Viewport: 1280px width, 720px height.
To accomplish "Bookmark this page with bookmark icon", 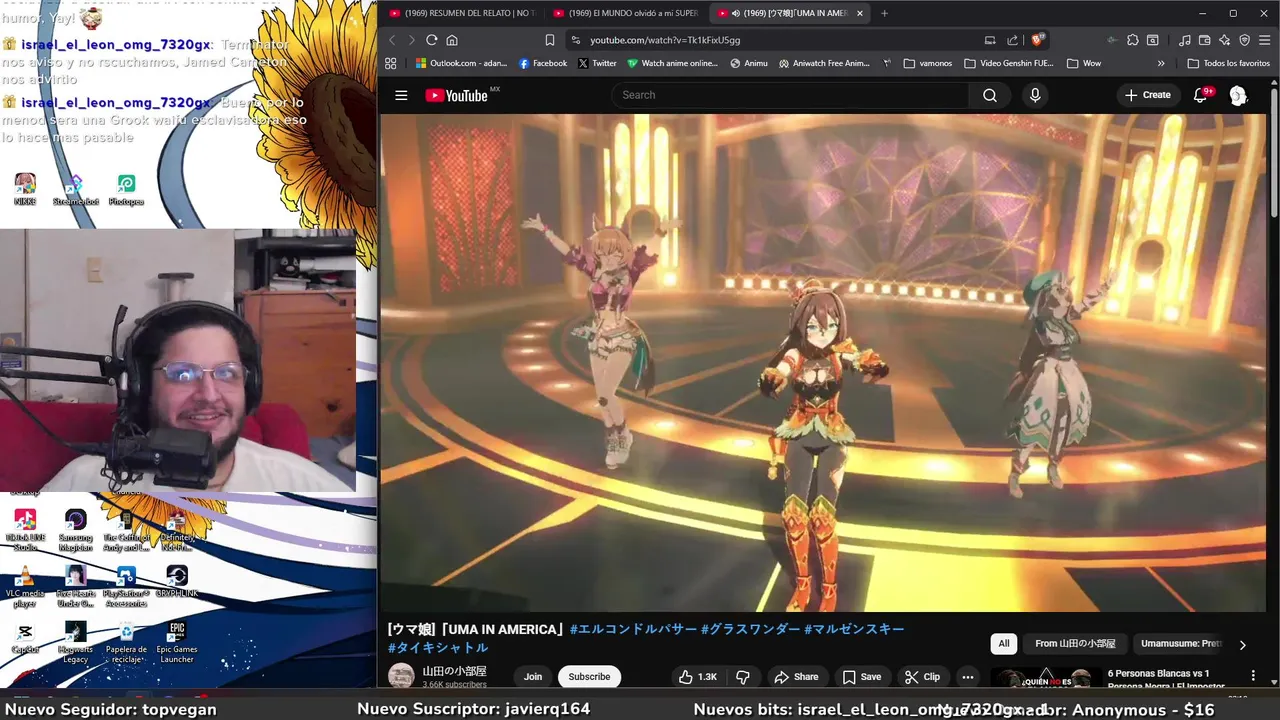I will coord(550,40).
